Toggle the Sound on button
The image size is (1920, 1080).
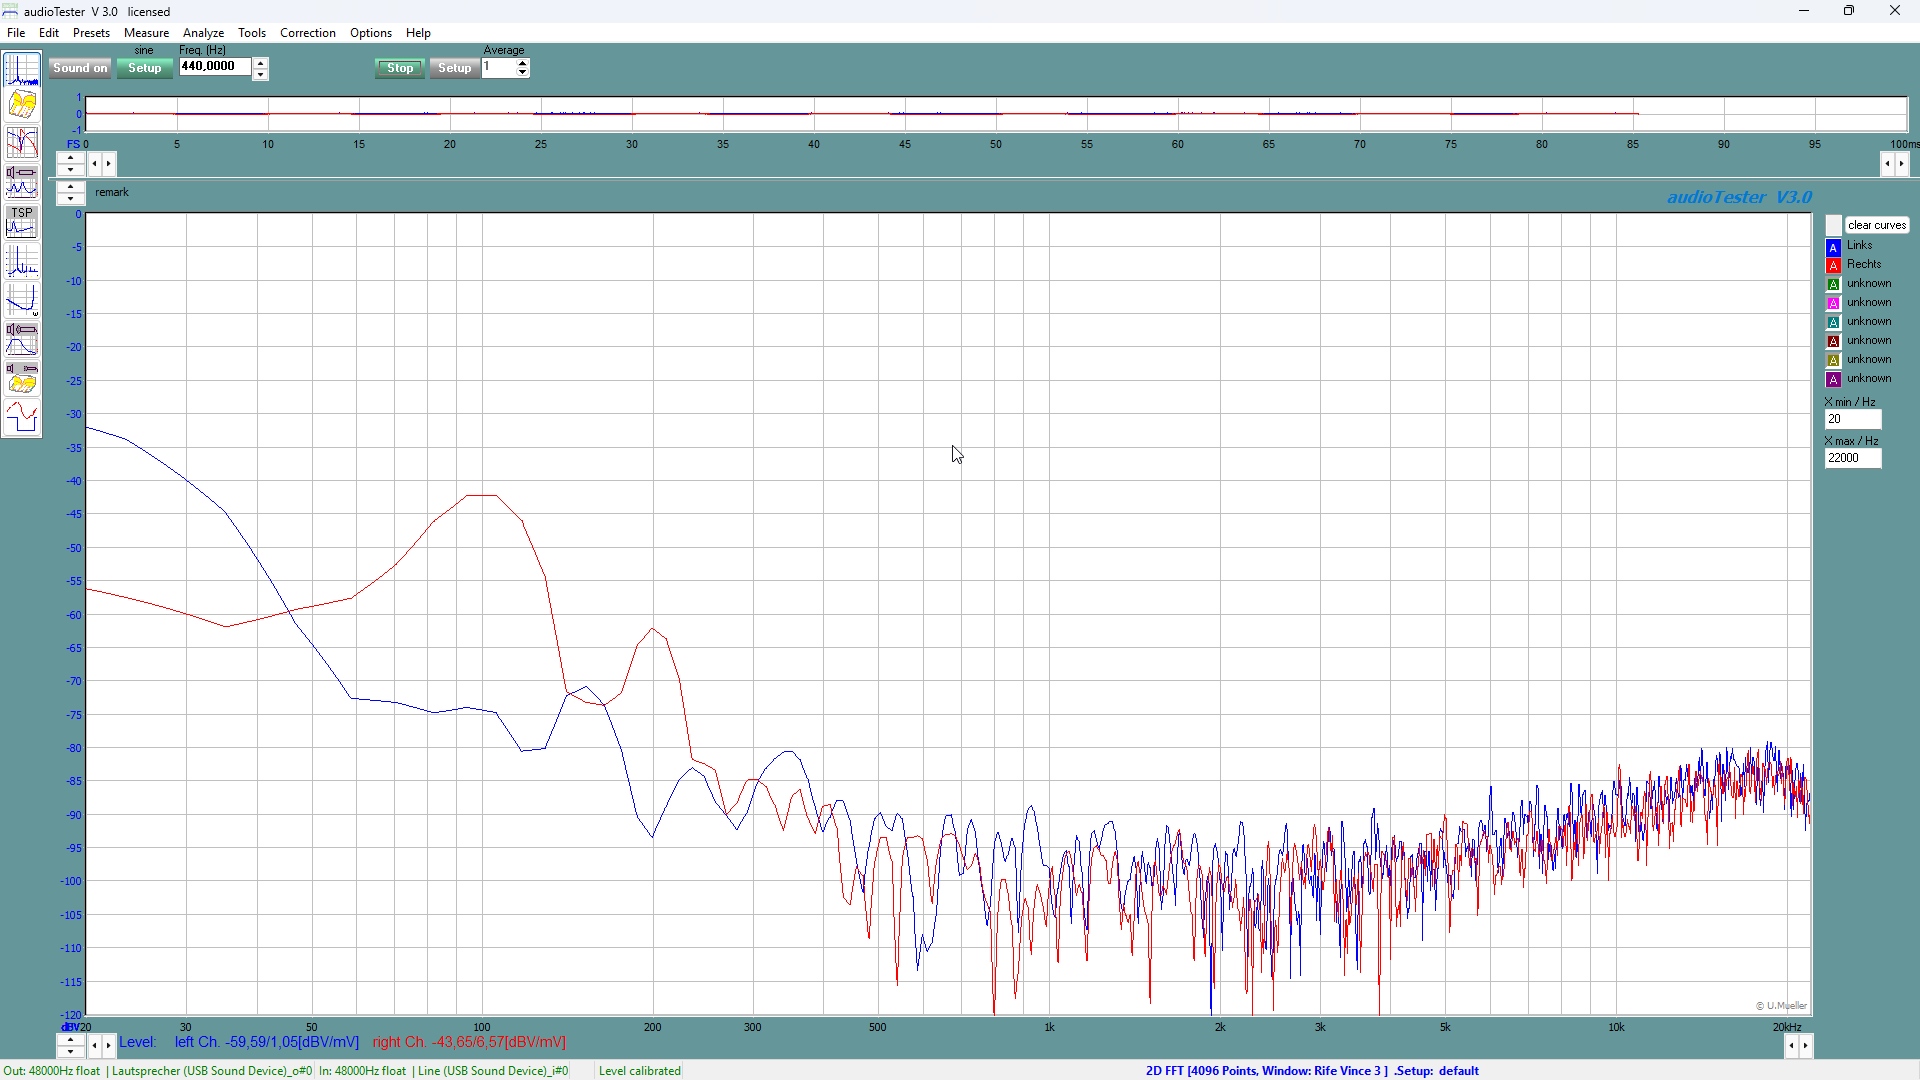[x=80, y=68]
